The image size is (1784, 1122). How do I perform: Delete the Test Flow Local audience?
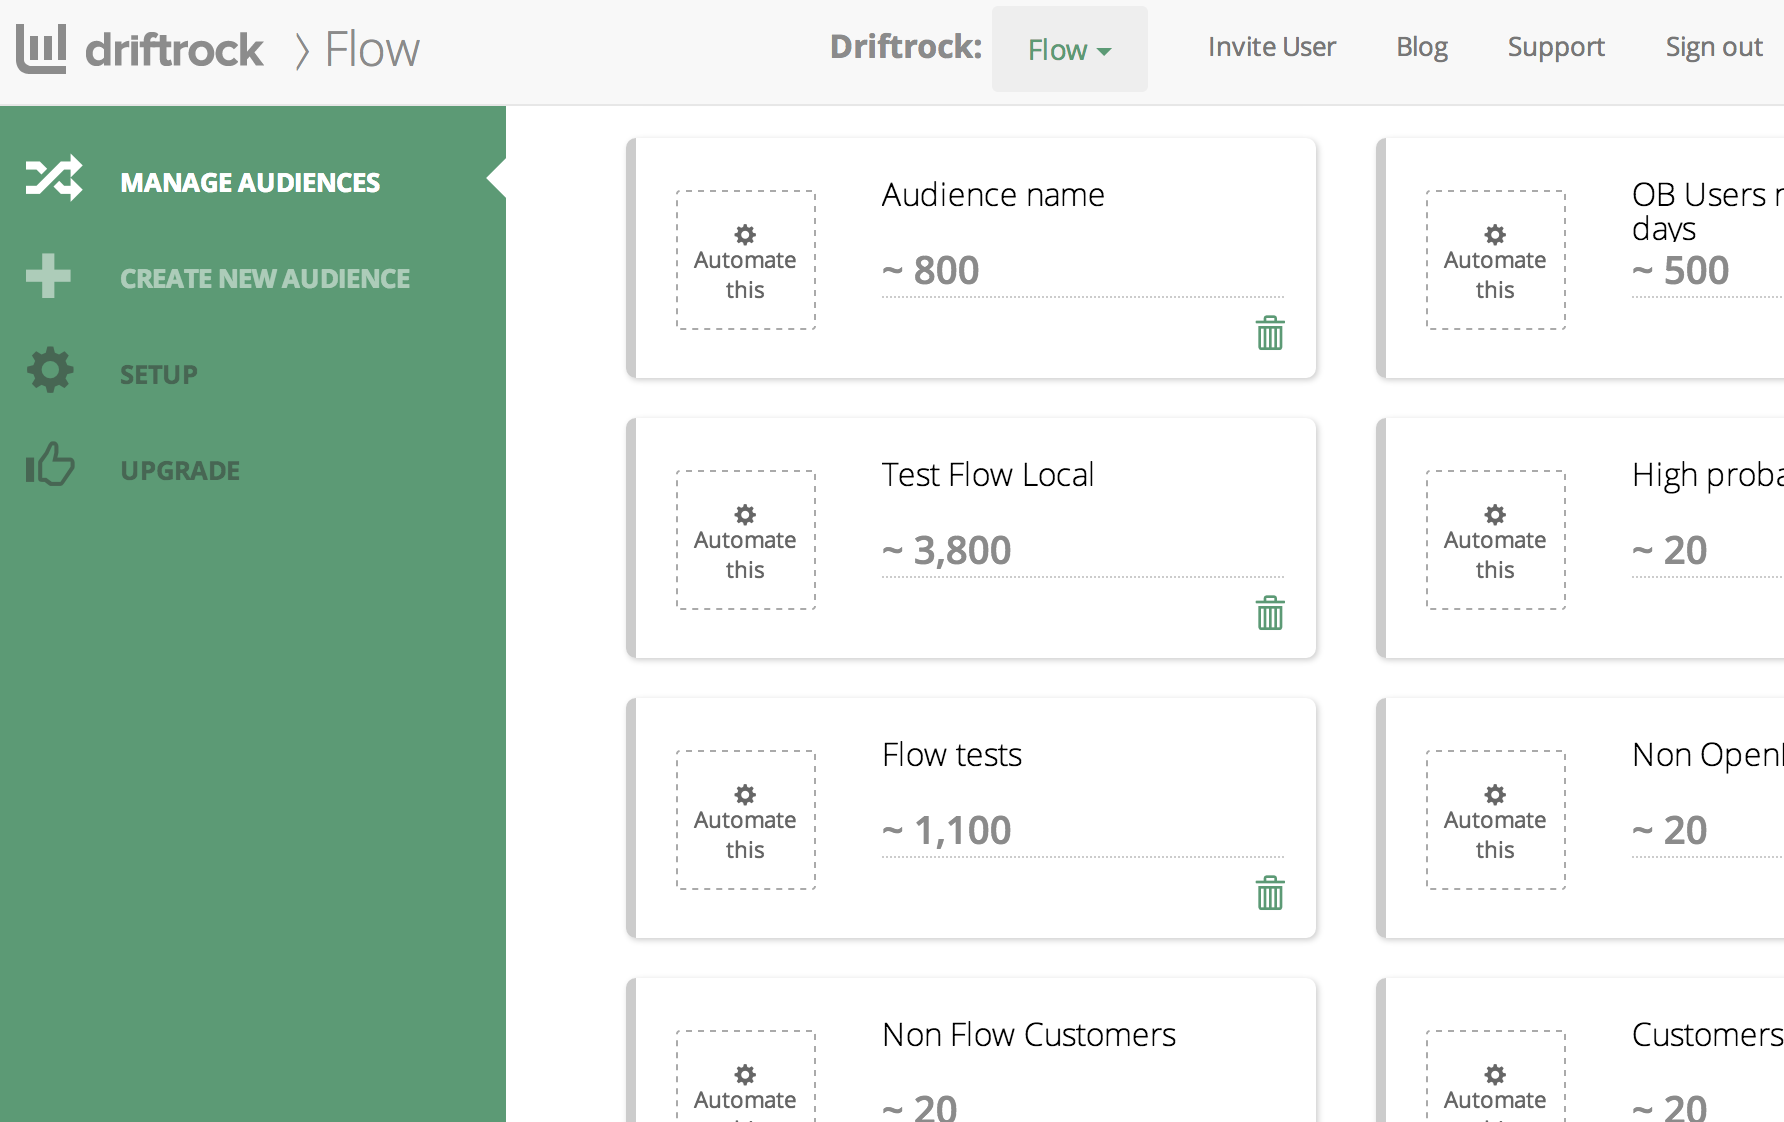click(1269, 613)
